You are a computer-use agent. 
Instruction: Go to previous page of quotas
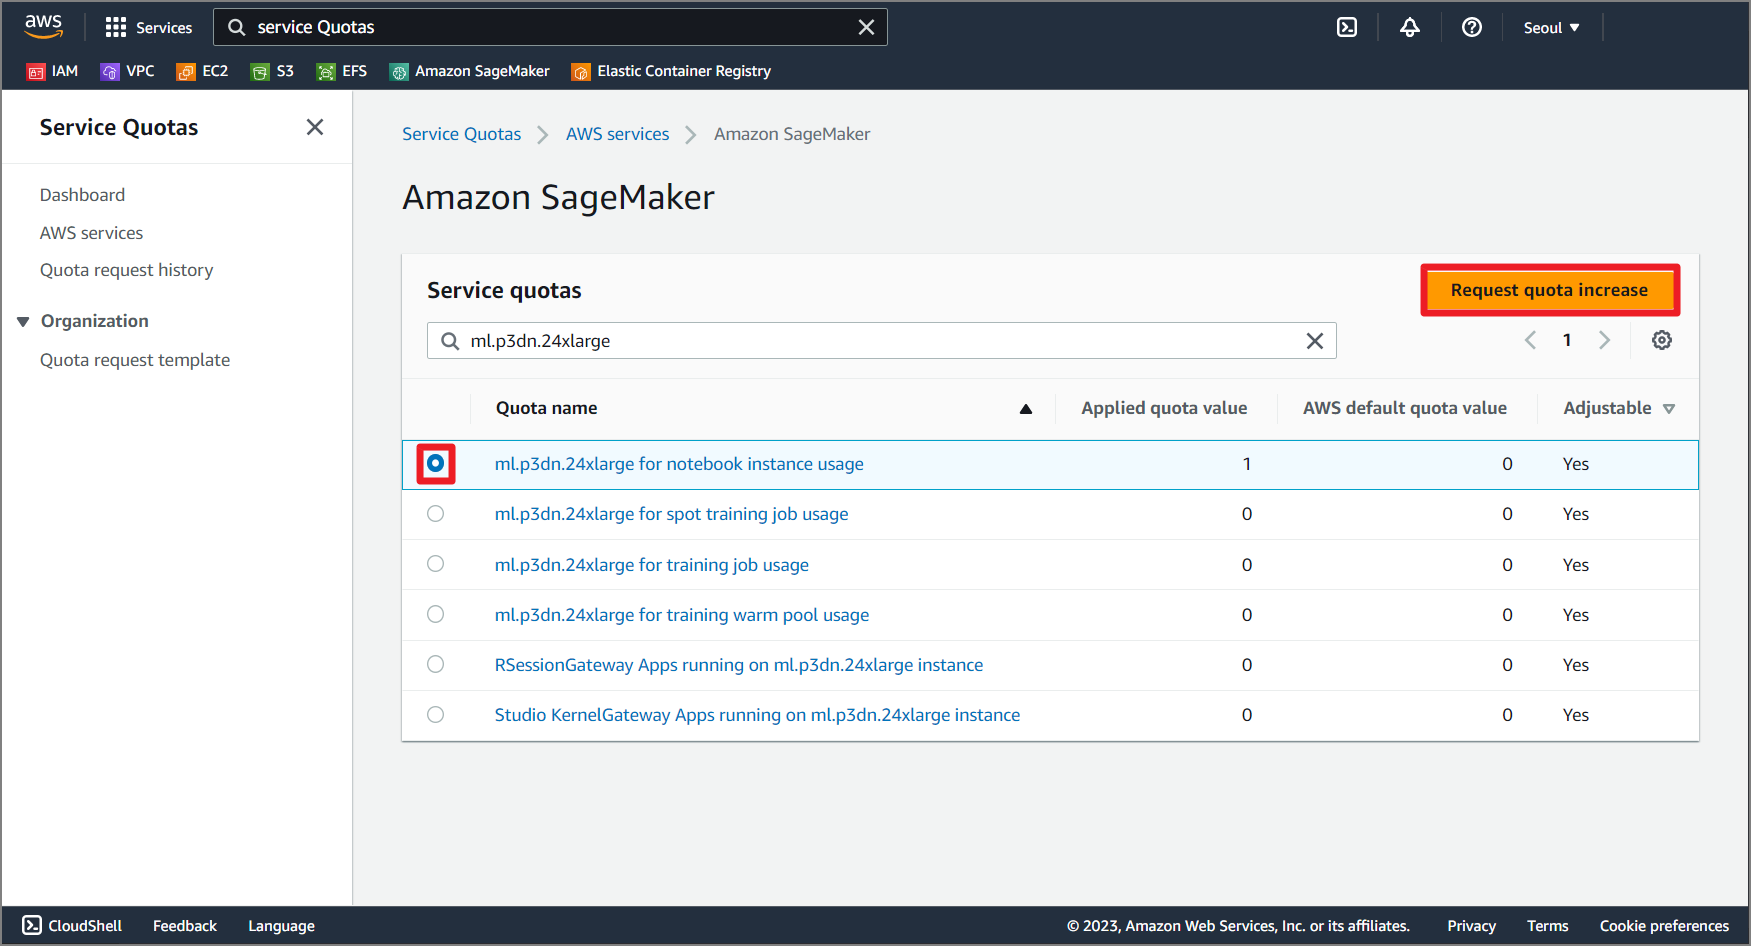click(1530, 340)
